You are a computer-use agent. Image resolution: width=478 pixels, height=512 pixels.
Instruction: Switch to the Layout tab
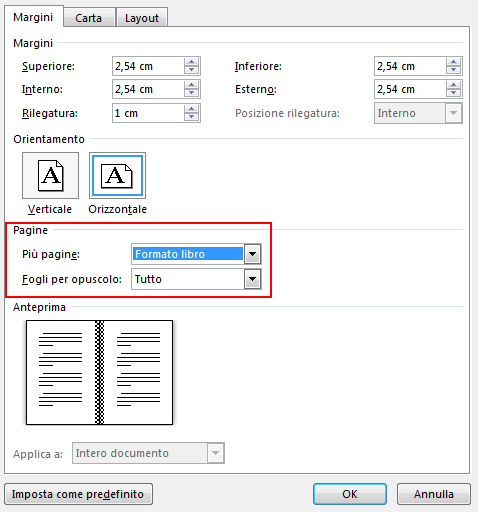pyautogui.click(x=142, y=18)
